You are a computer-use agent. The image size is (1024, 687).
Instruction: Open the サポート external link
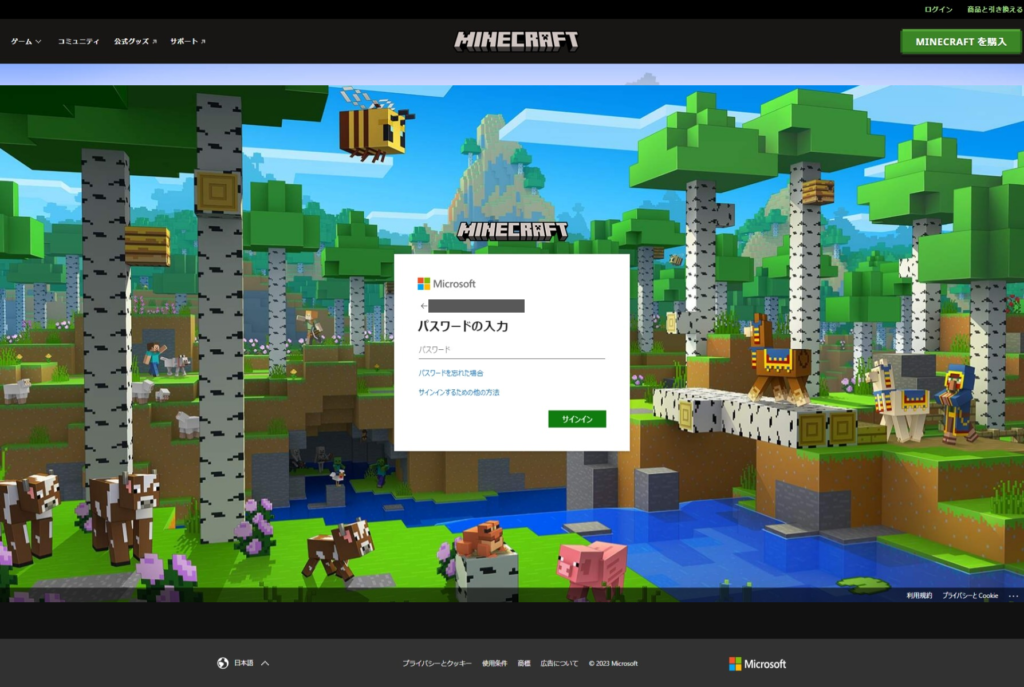[187, 41]
